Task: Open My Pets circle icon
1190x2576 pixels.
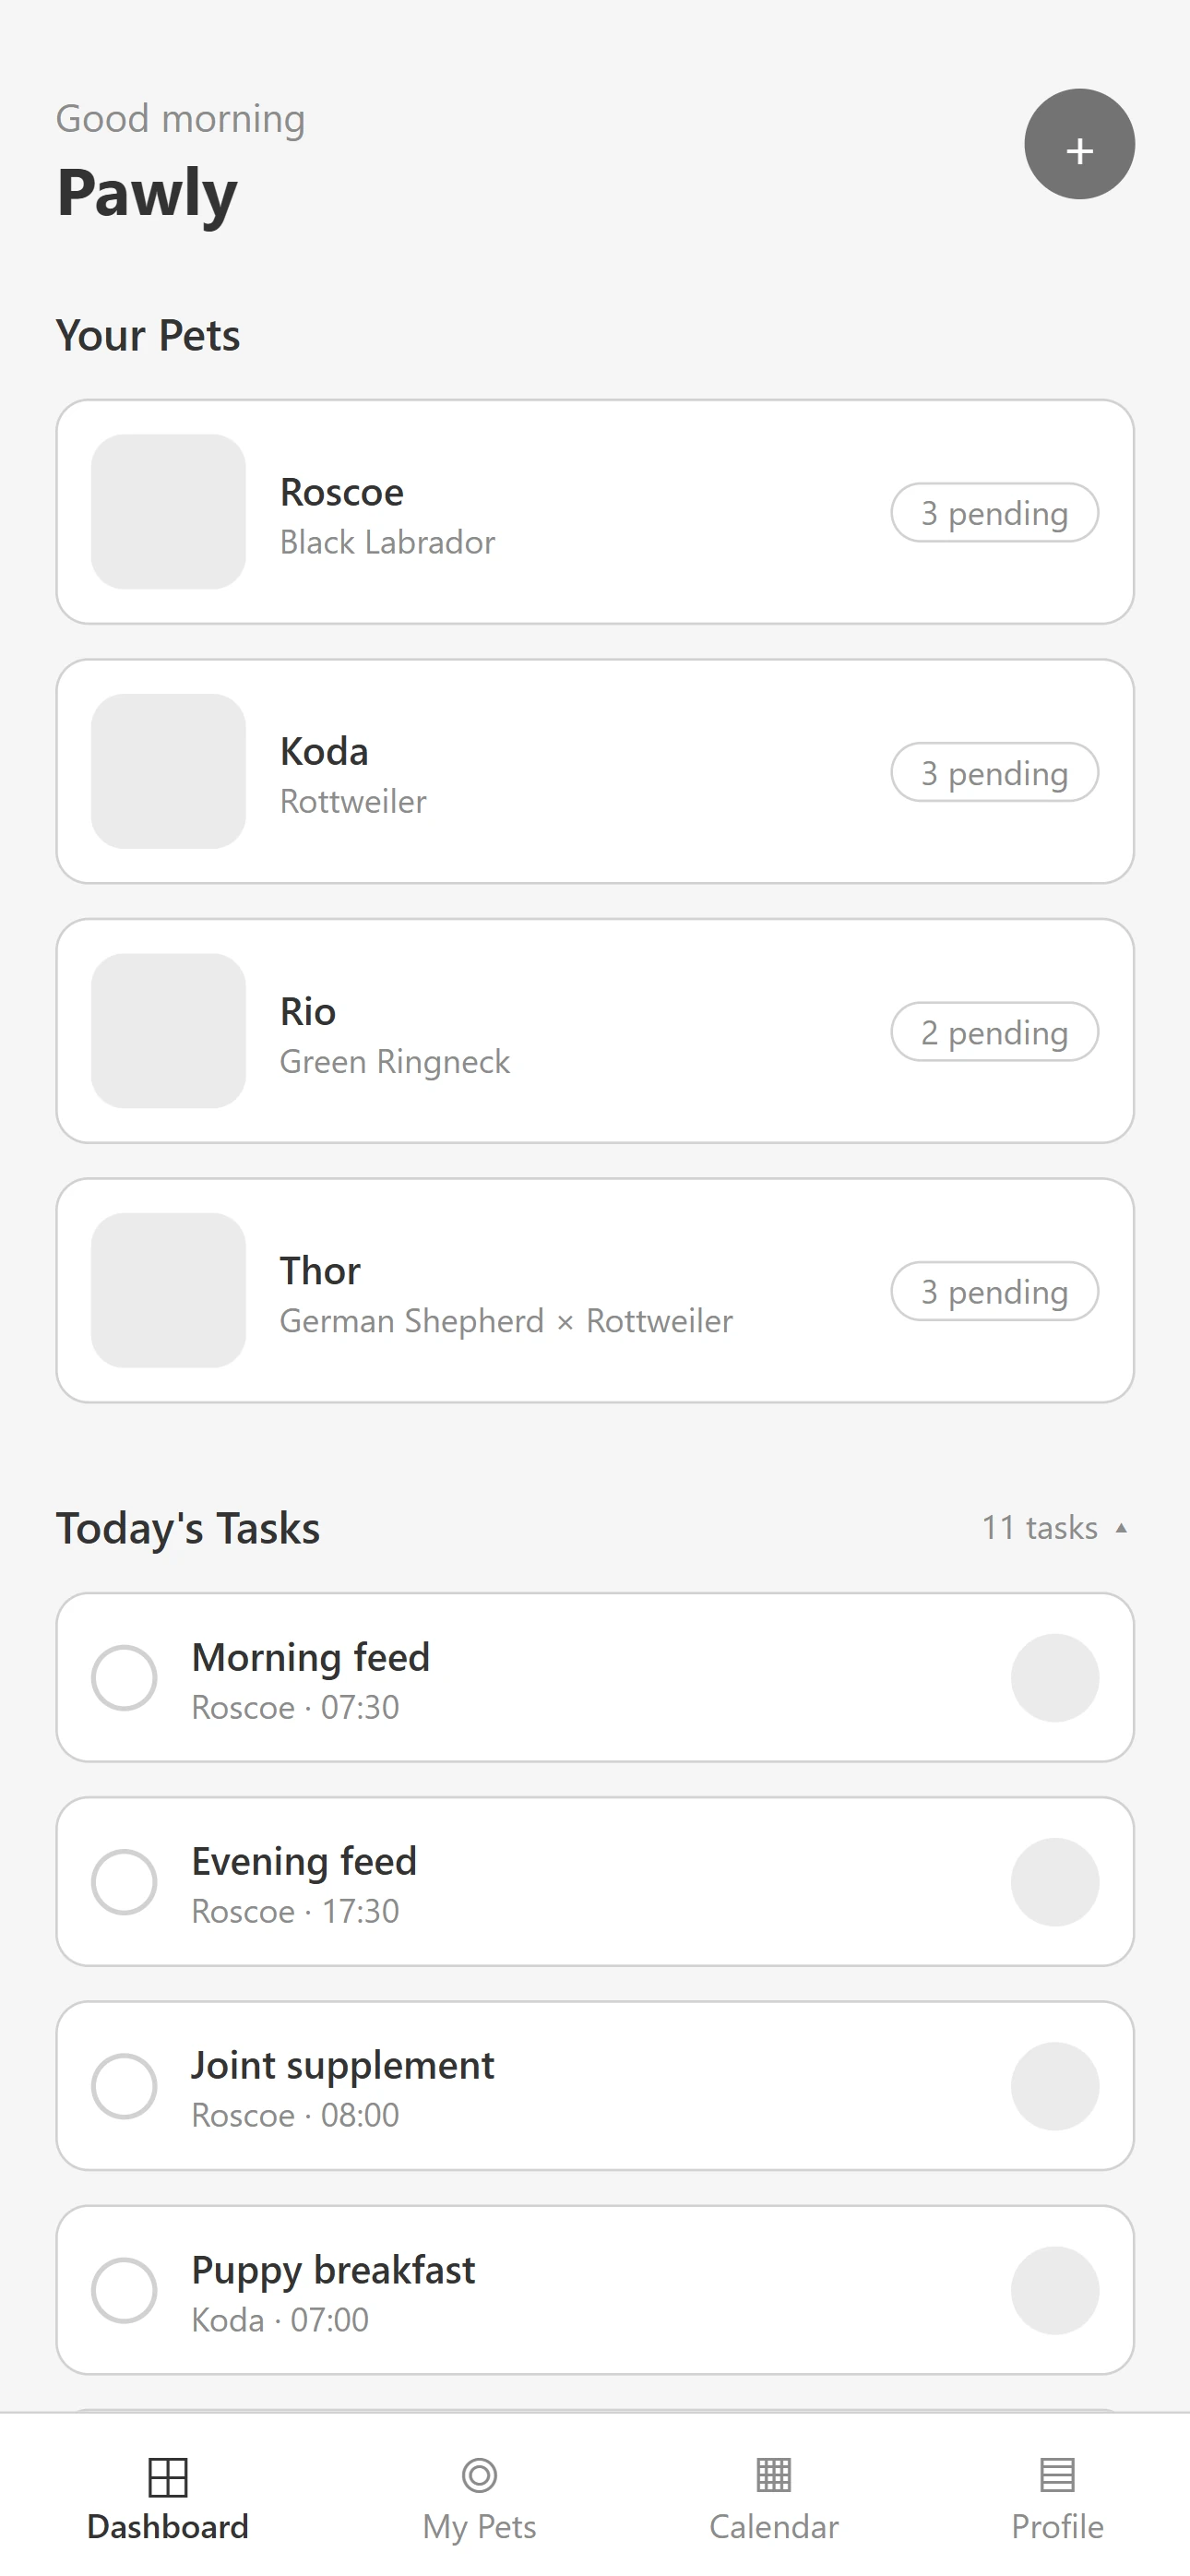Action: point(479,2475)
